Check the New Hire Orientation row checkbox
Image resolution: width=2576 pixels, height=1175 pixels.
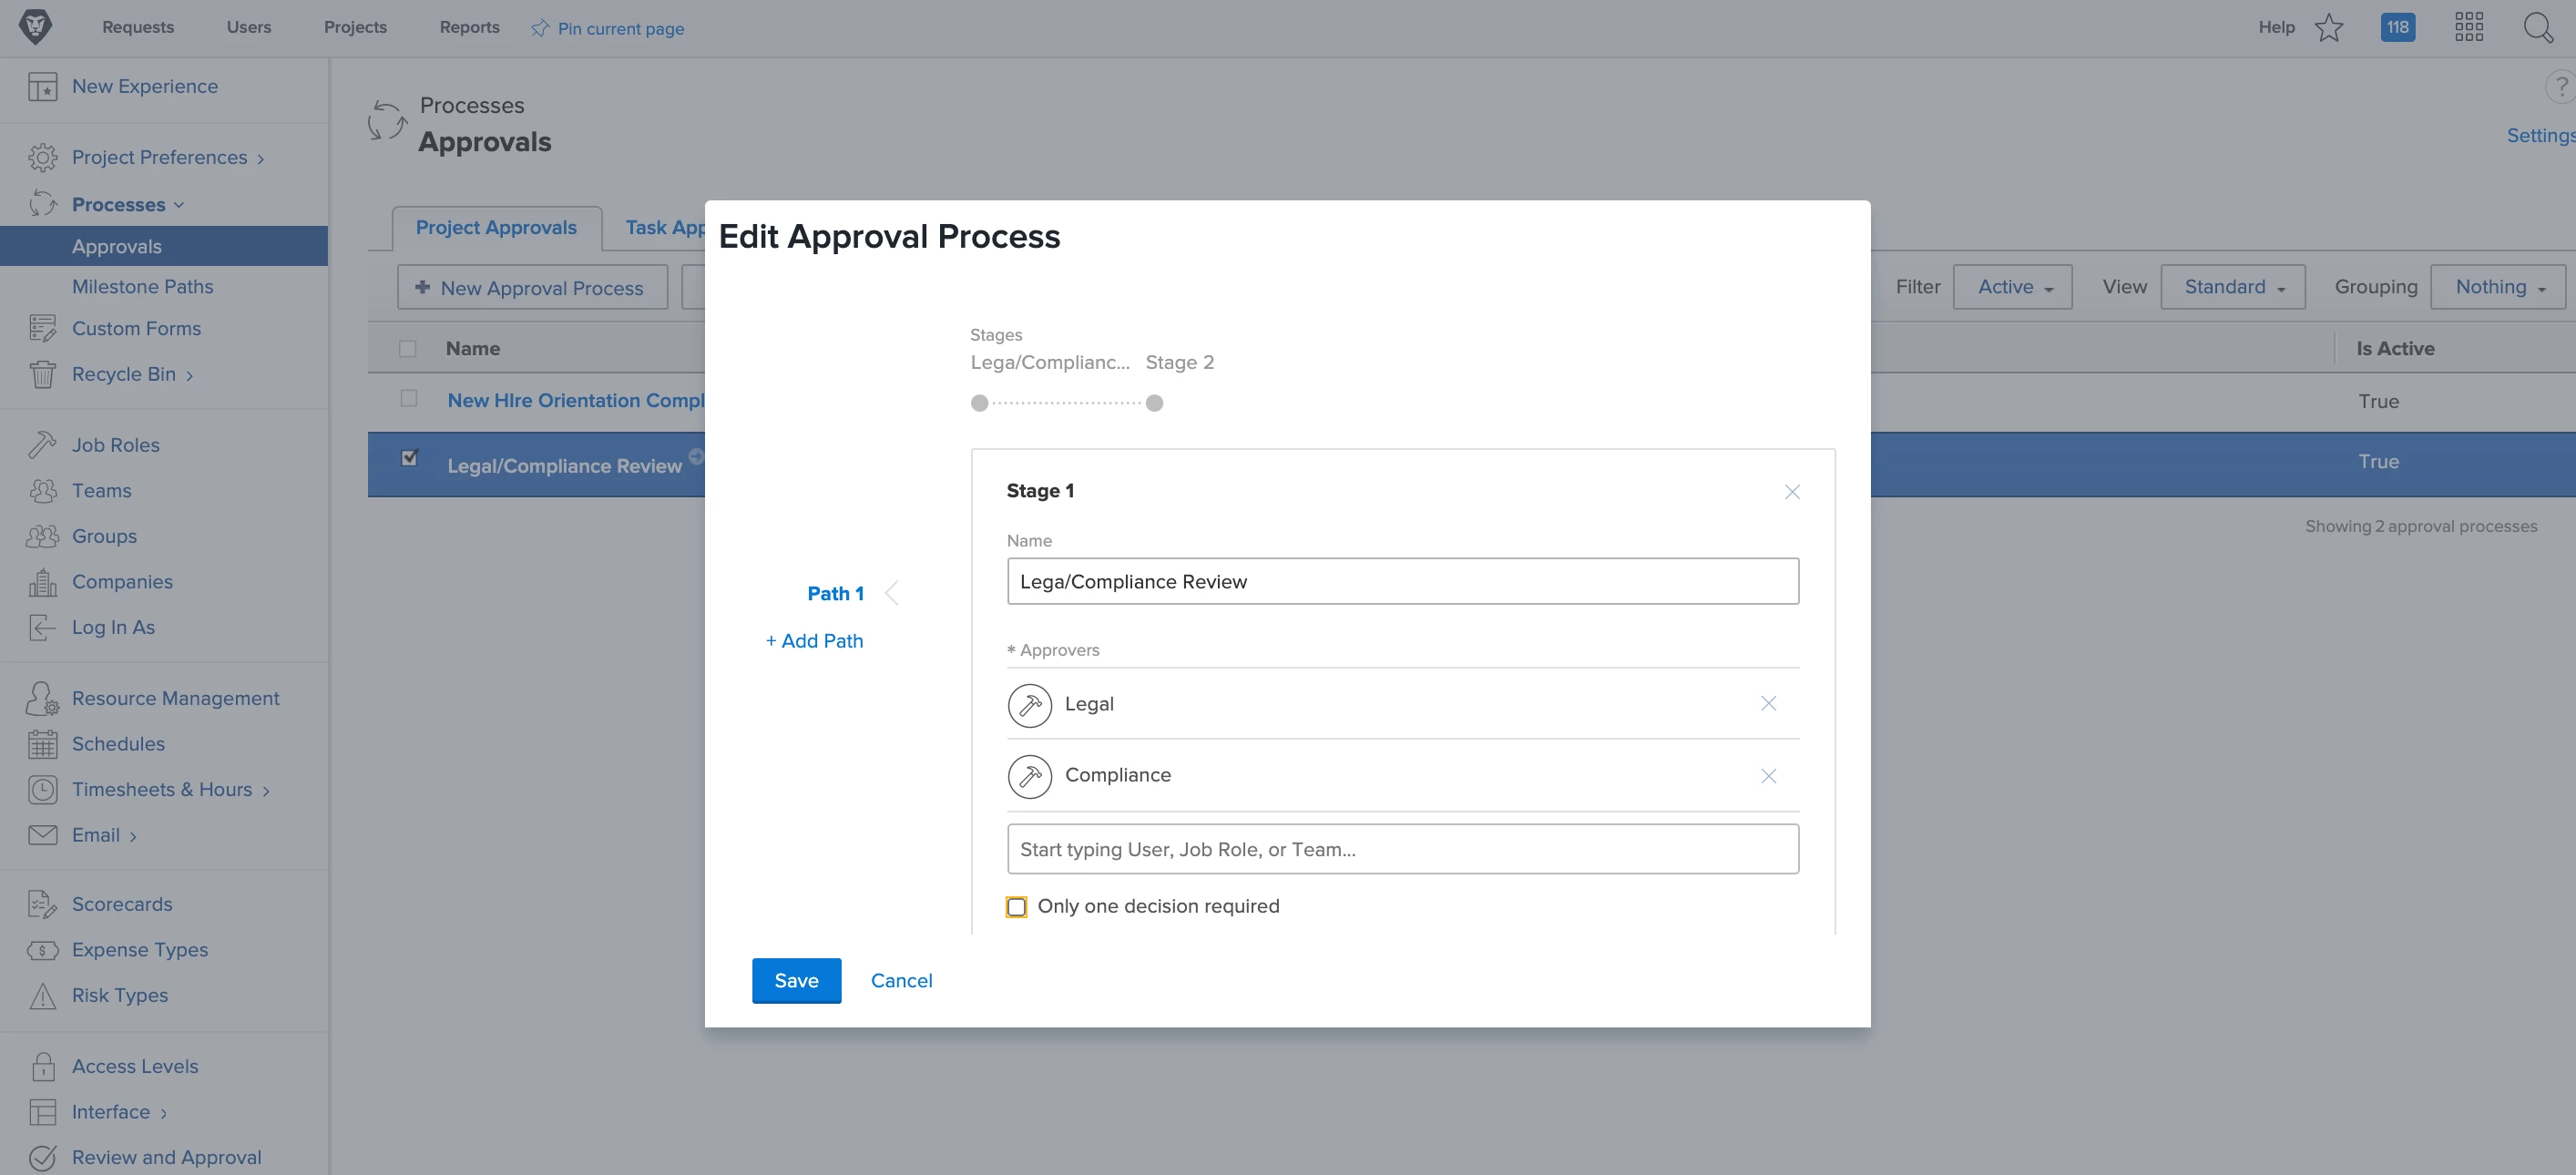tap(409, 398)
